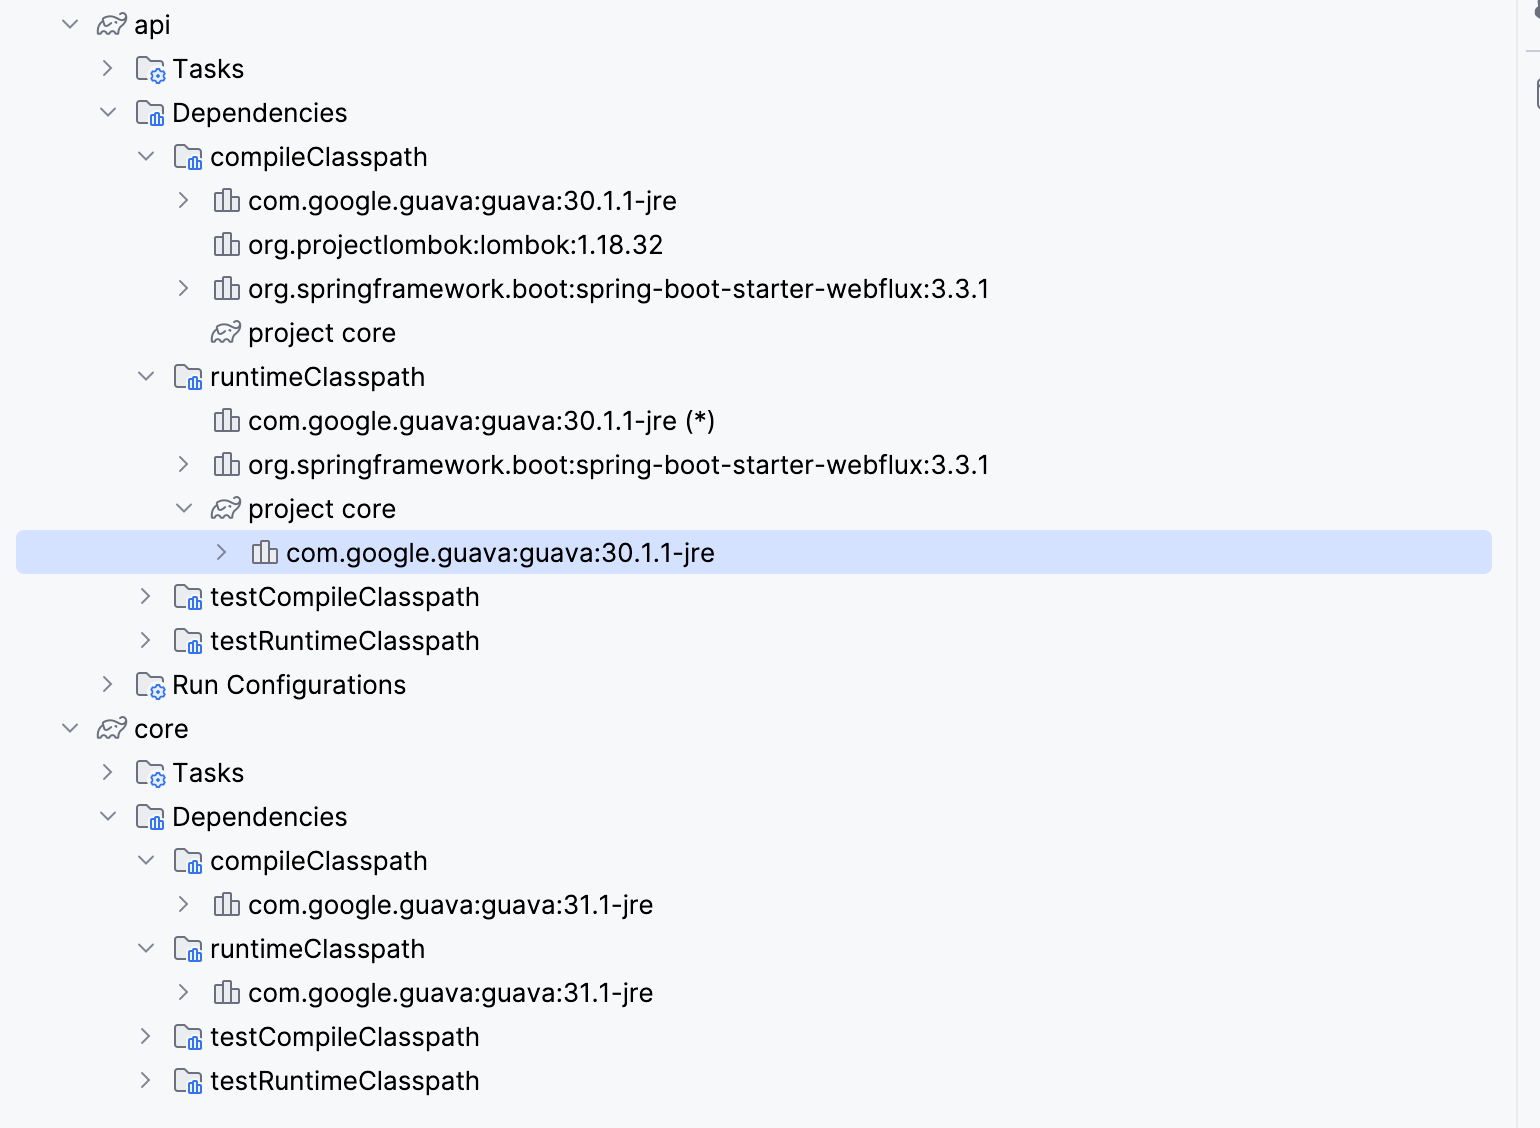Click the Tasks folder icon under api
Image resolution: width=1540 pixels, height=1128 pixels.
(150, 69)
